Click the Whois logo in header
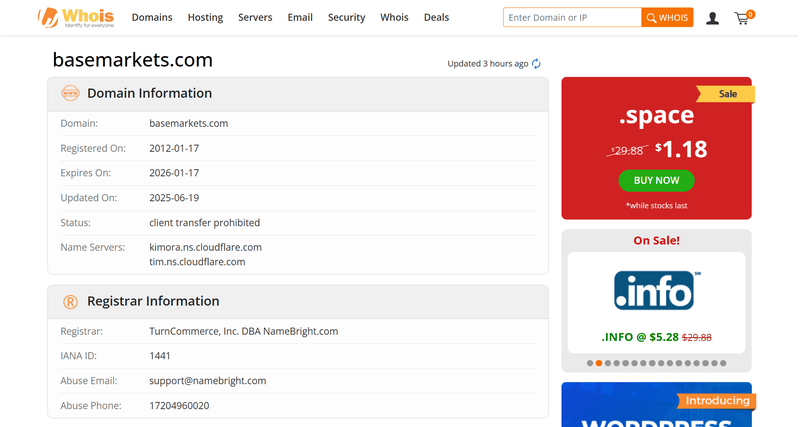Screen dimensions: 800x427 pyautogui.click(x=76, y=17)
